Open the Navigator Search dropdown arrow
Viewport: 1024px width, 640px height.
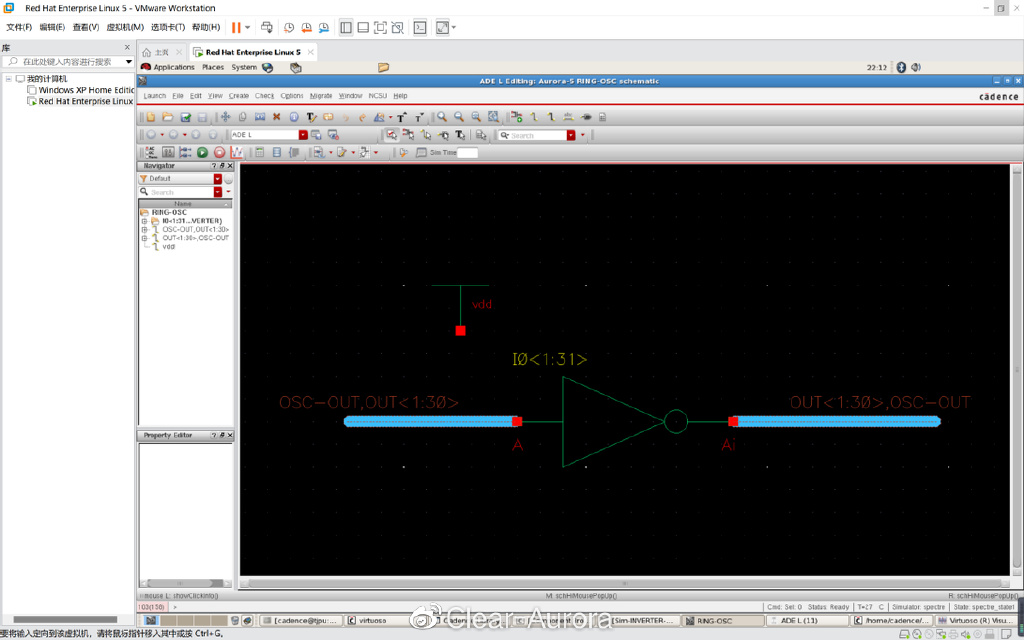217,192
